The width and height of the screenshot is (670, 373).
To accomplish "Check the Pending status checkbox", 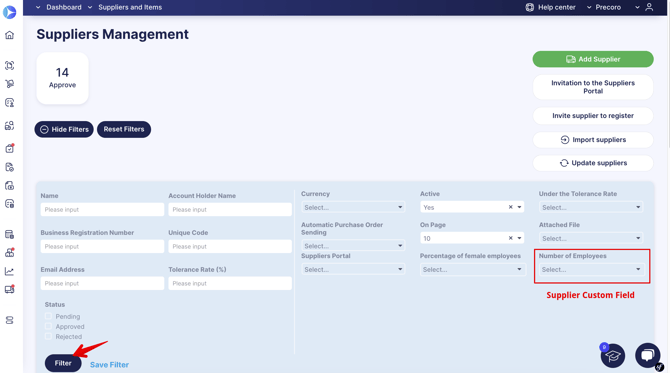I will pyautogui.click(x=48, y=317).
